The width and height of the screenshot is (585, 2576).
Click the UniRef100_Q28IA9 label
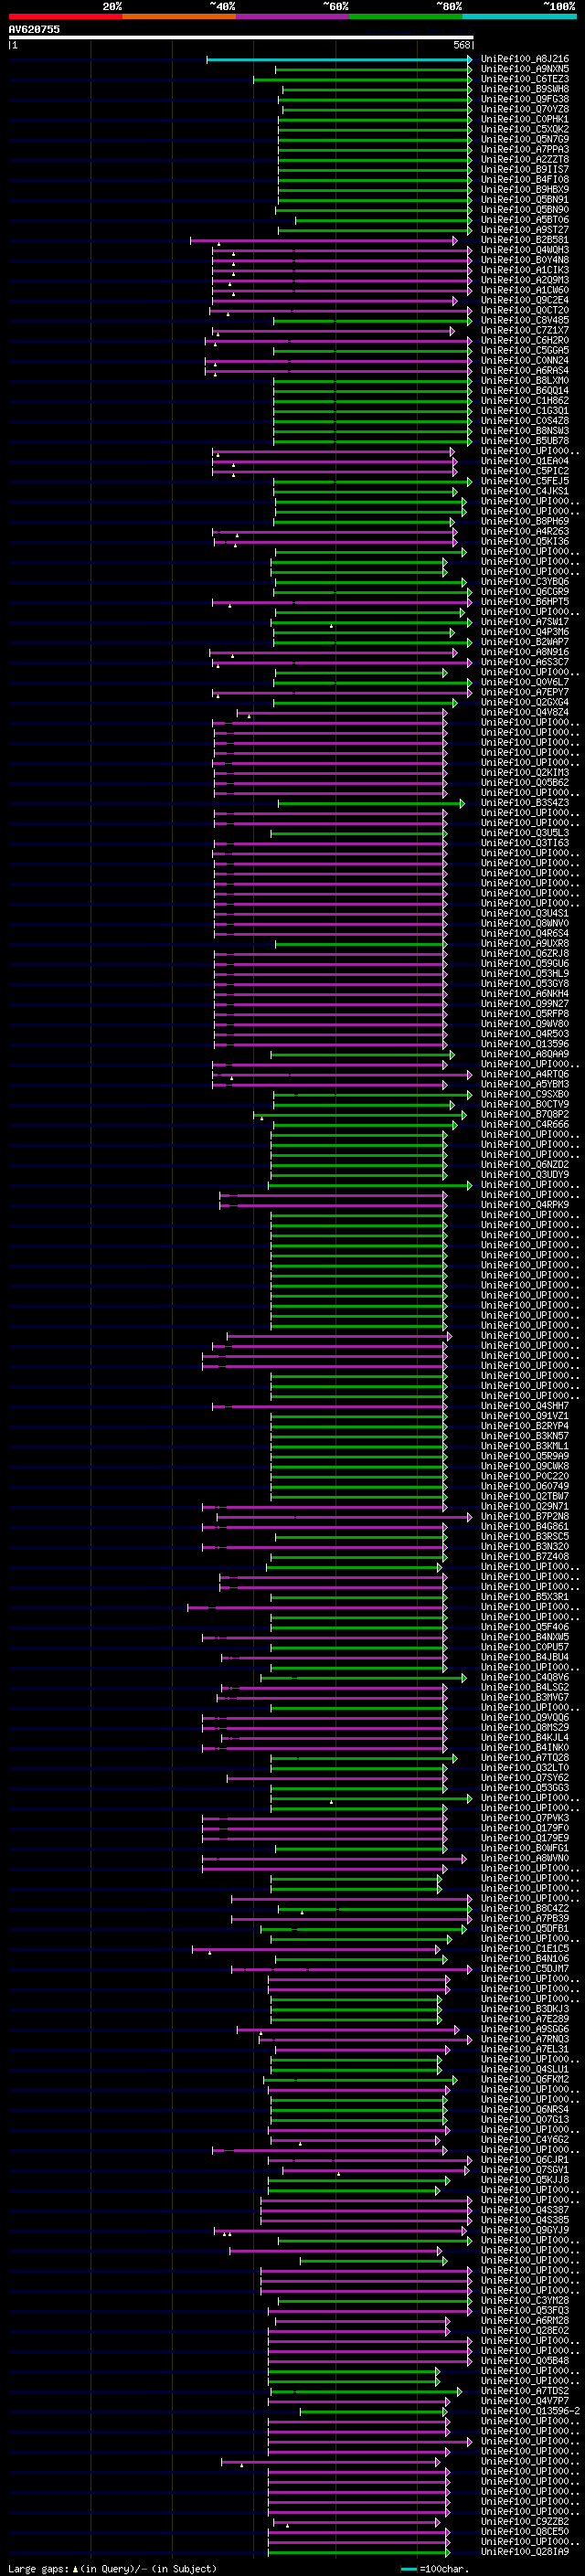click(525, 2552)
